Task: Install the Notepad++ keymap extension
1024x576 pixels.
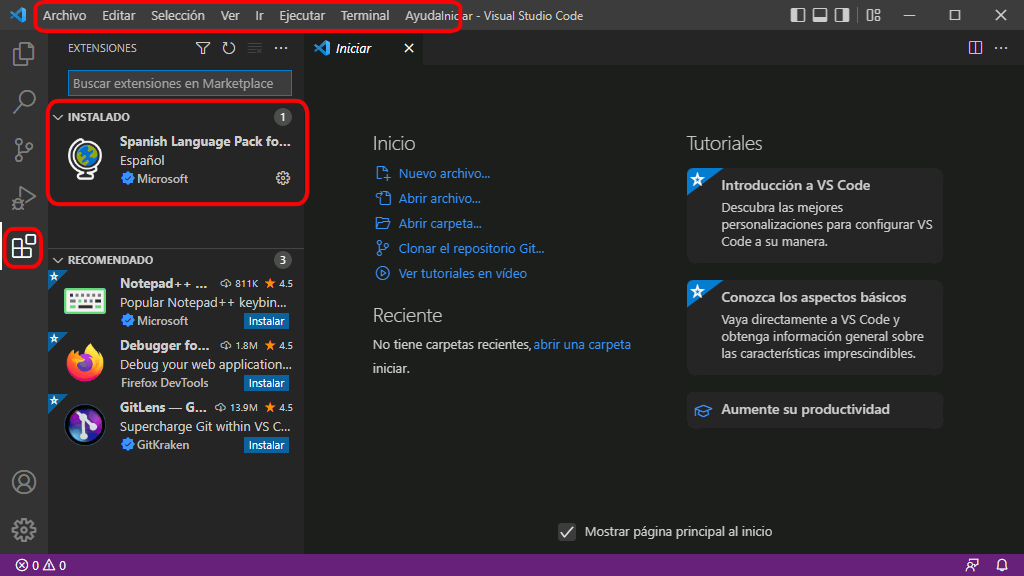Action: [x=266, y=321]
